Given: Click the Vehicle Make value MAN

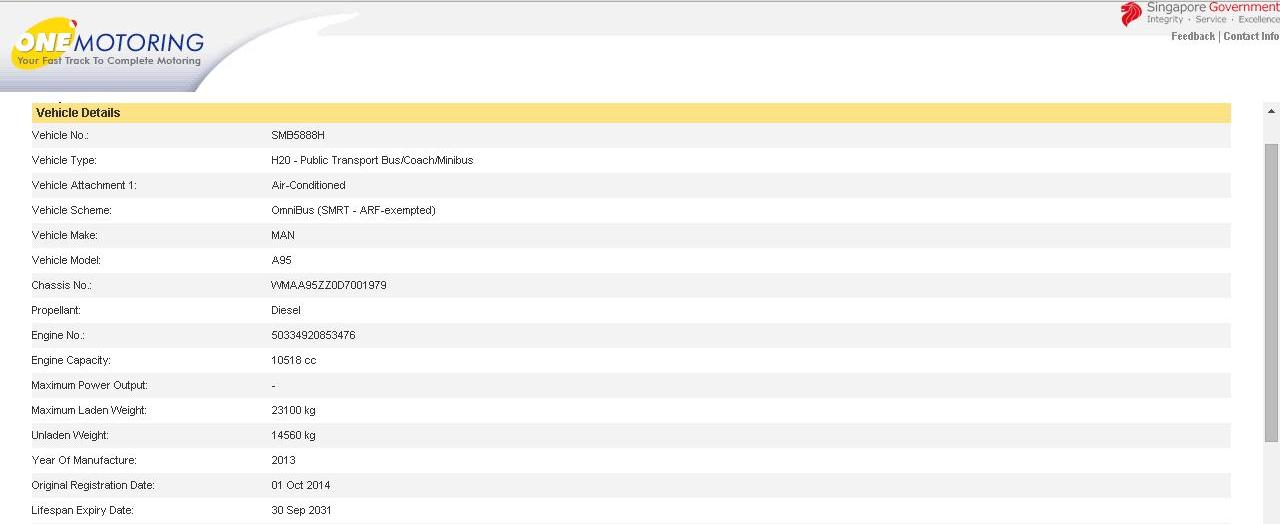Looking at the screenshot, I should 283,235.
